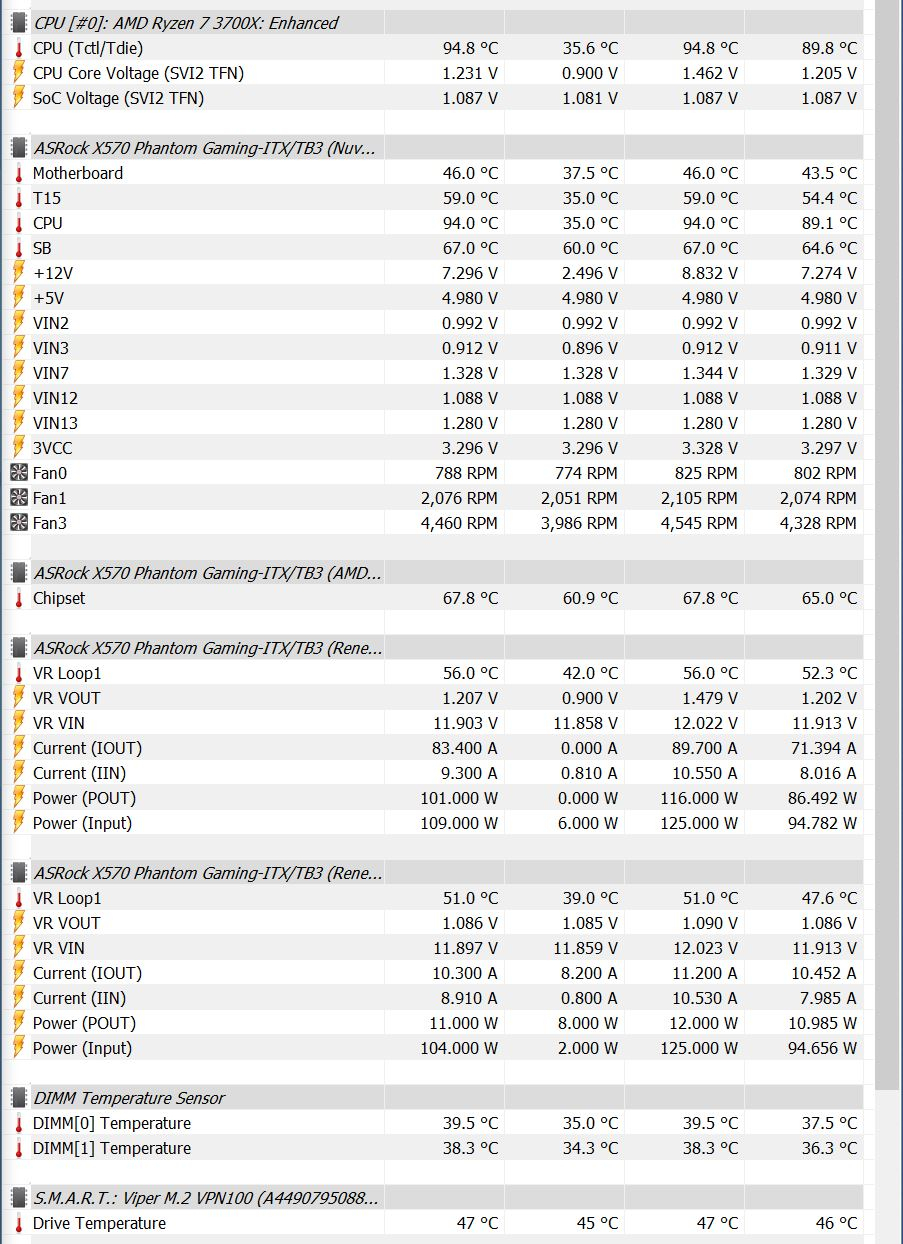Screen dimensions: 903x1244
Task: Select the 'Drive Temperature' label
Action: (99, 1222)
